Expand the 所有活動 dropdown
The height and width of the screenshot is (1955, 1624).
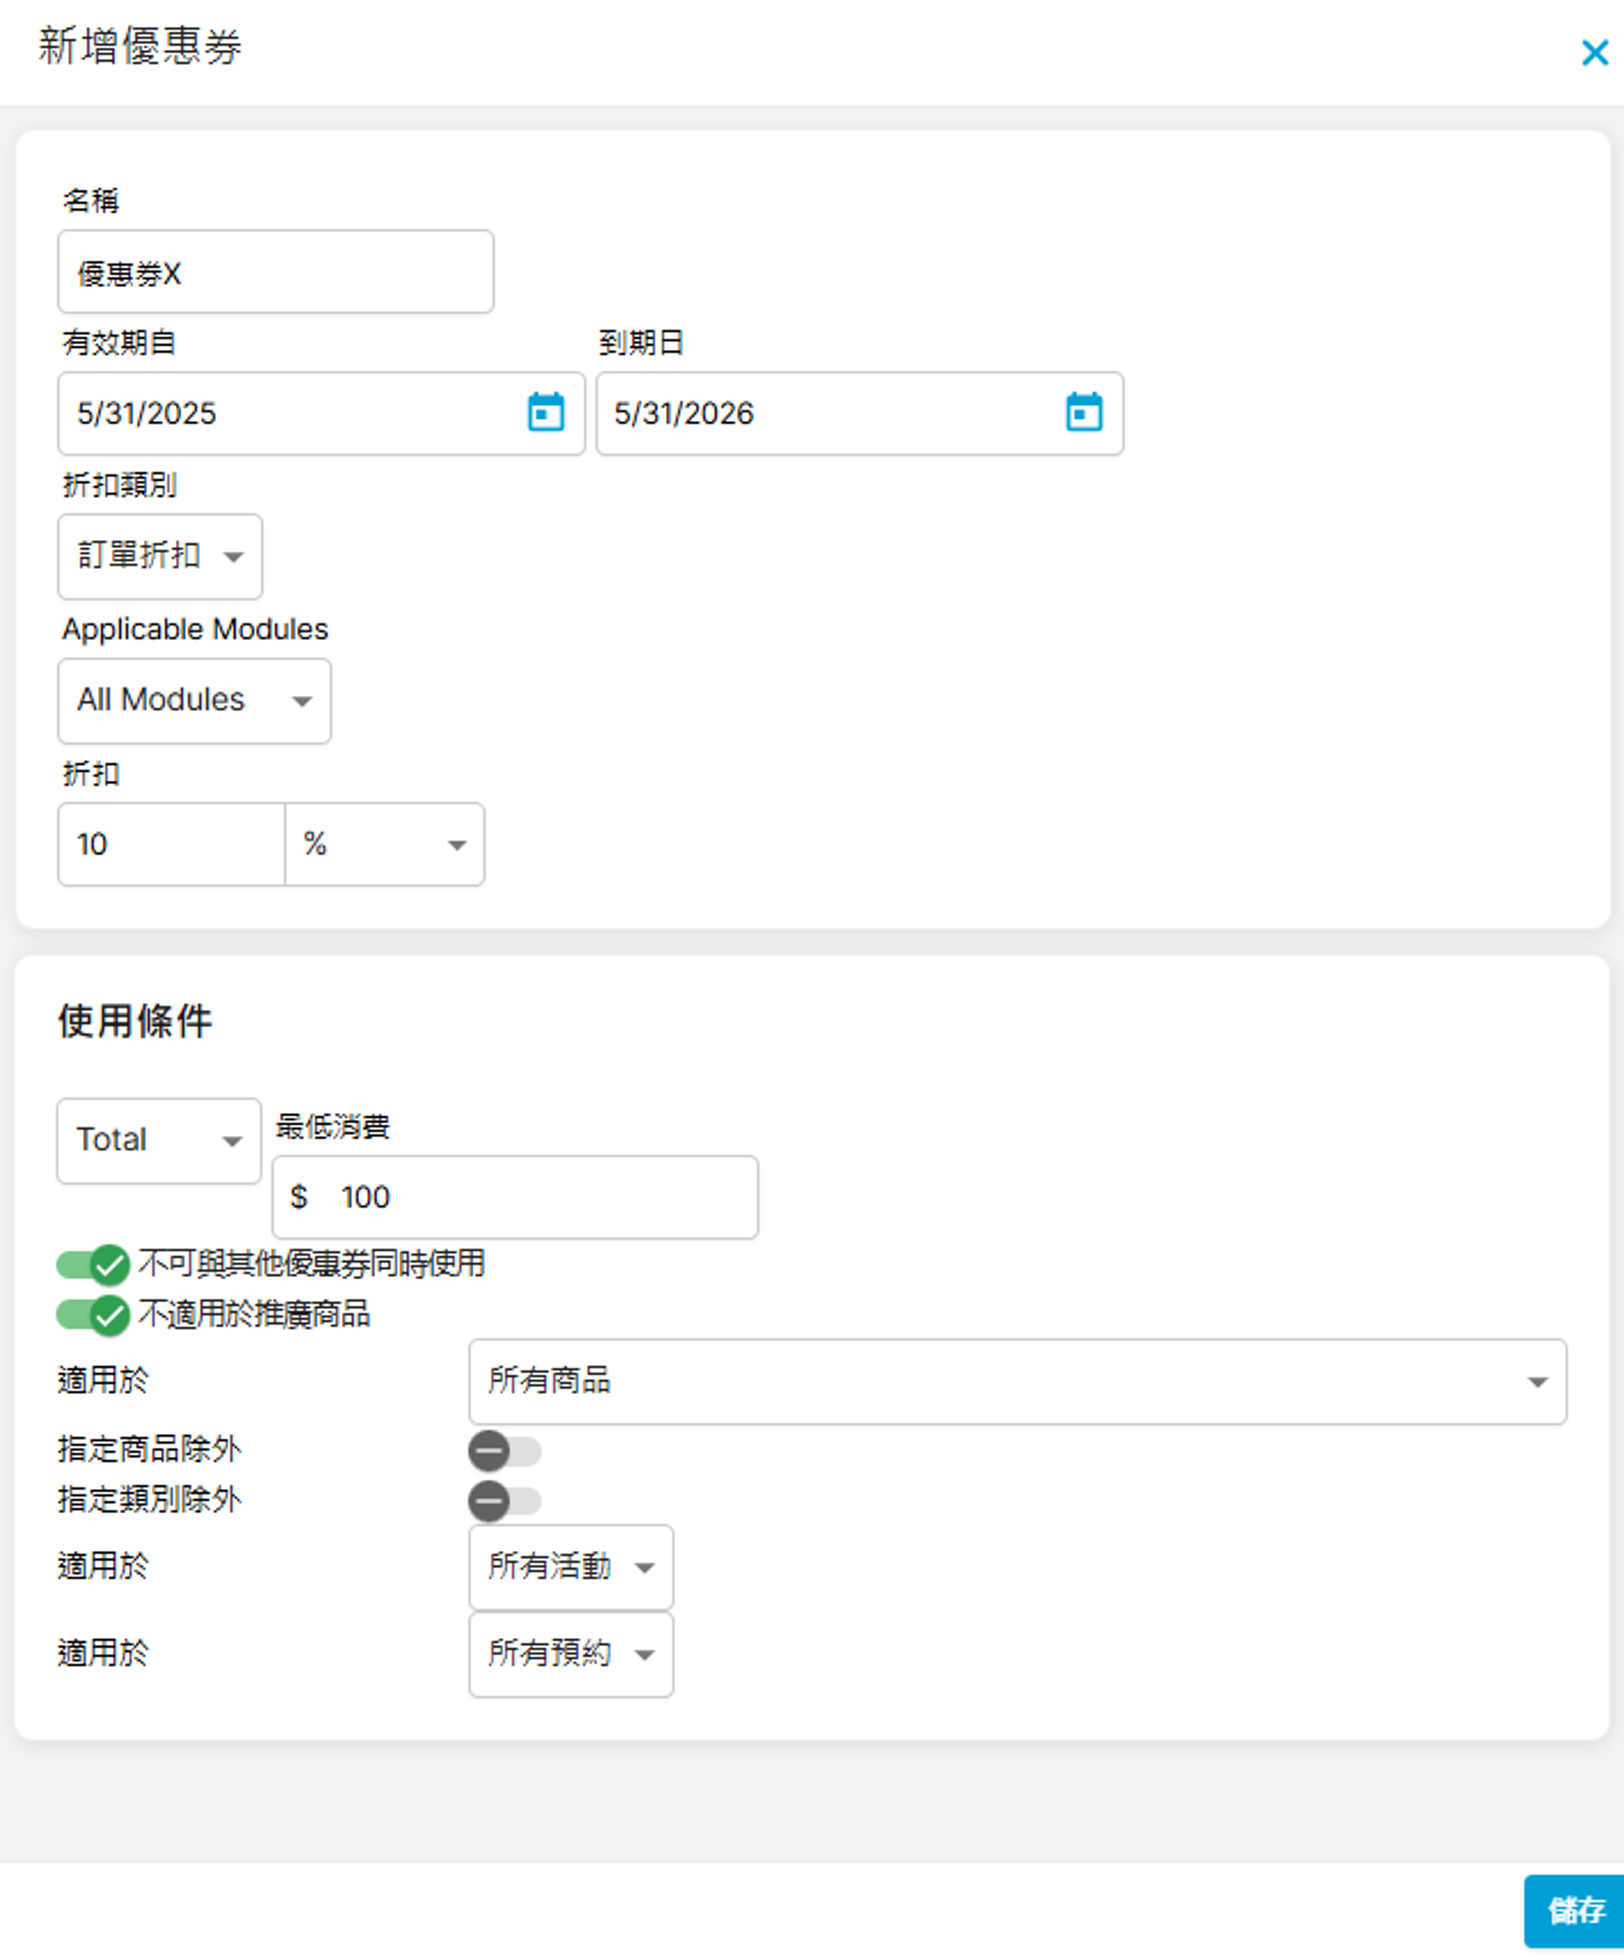tap(570, 1567)
